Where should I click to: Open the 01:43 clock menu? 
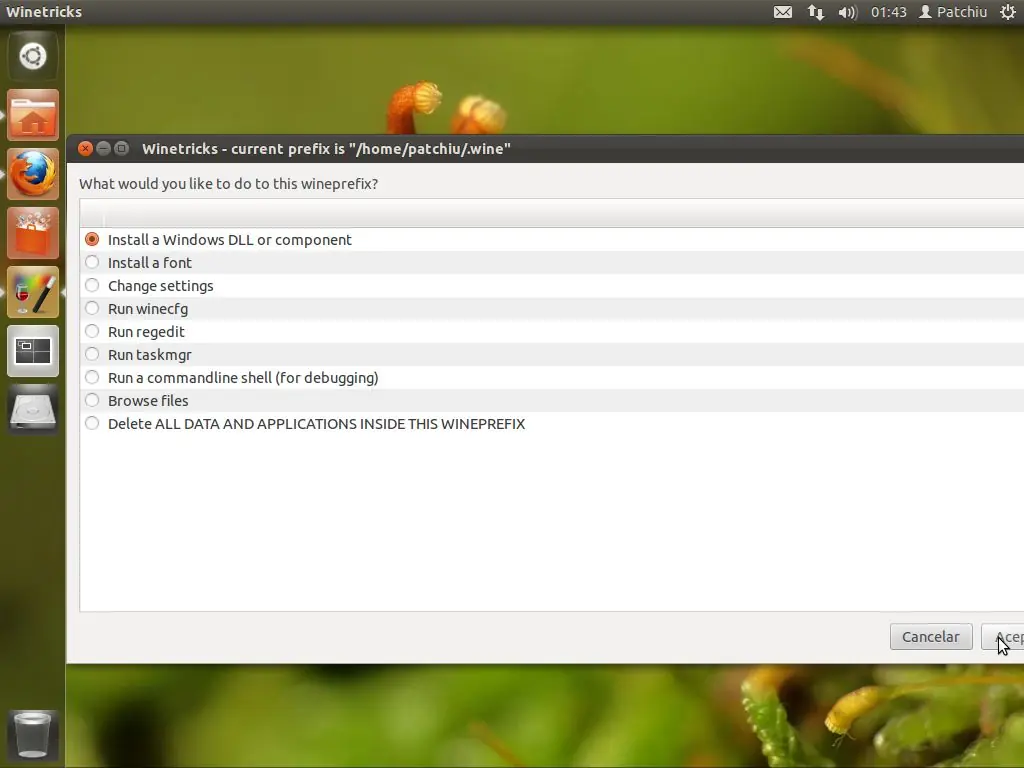(888, 12)
